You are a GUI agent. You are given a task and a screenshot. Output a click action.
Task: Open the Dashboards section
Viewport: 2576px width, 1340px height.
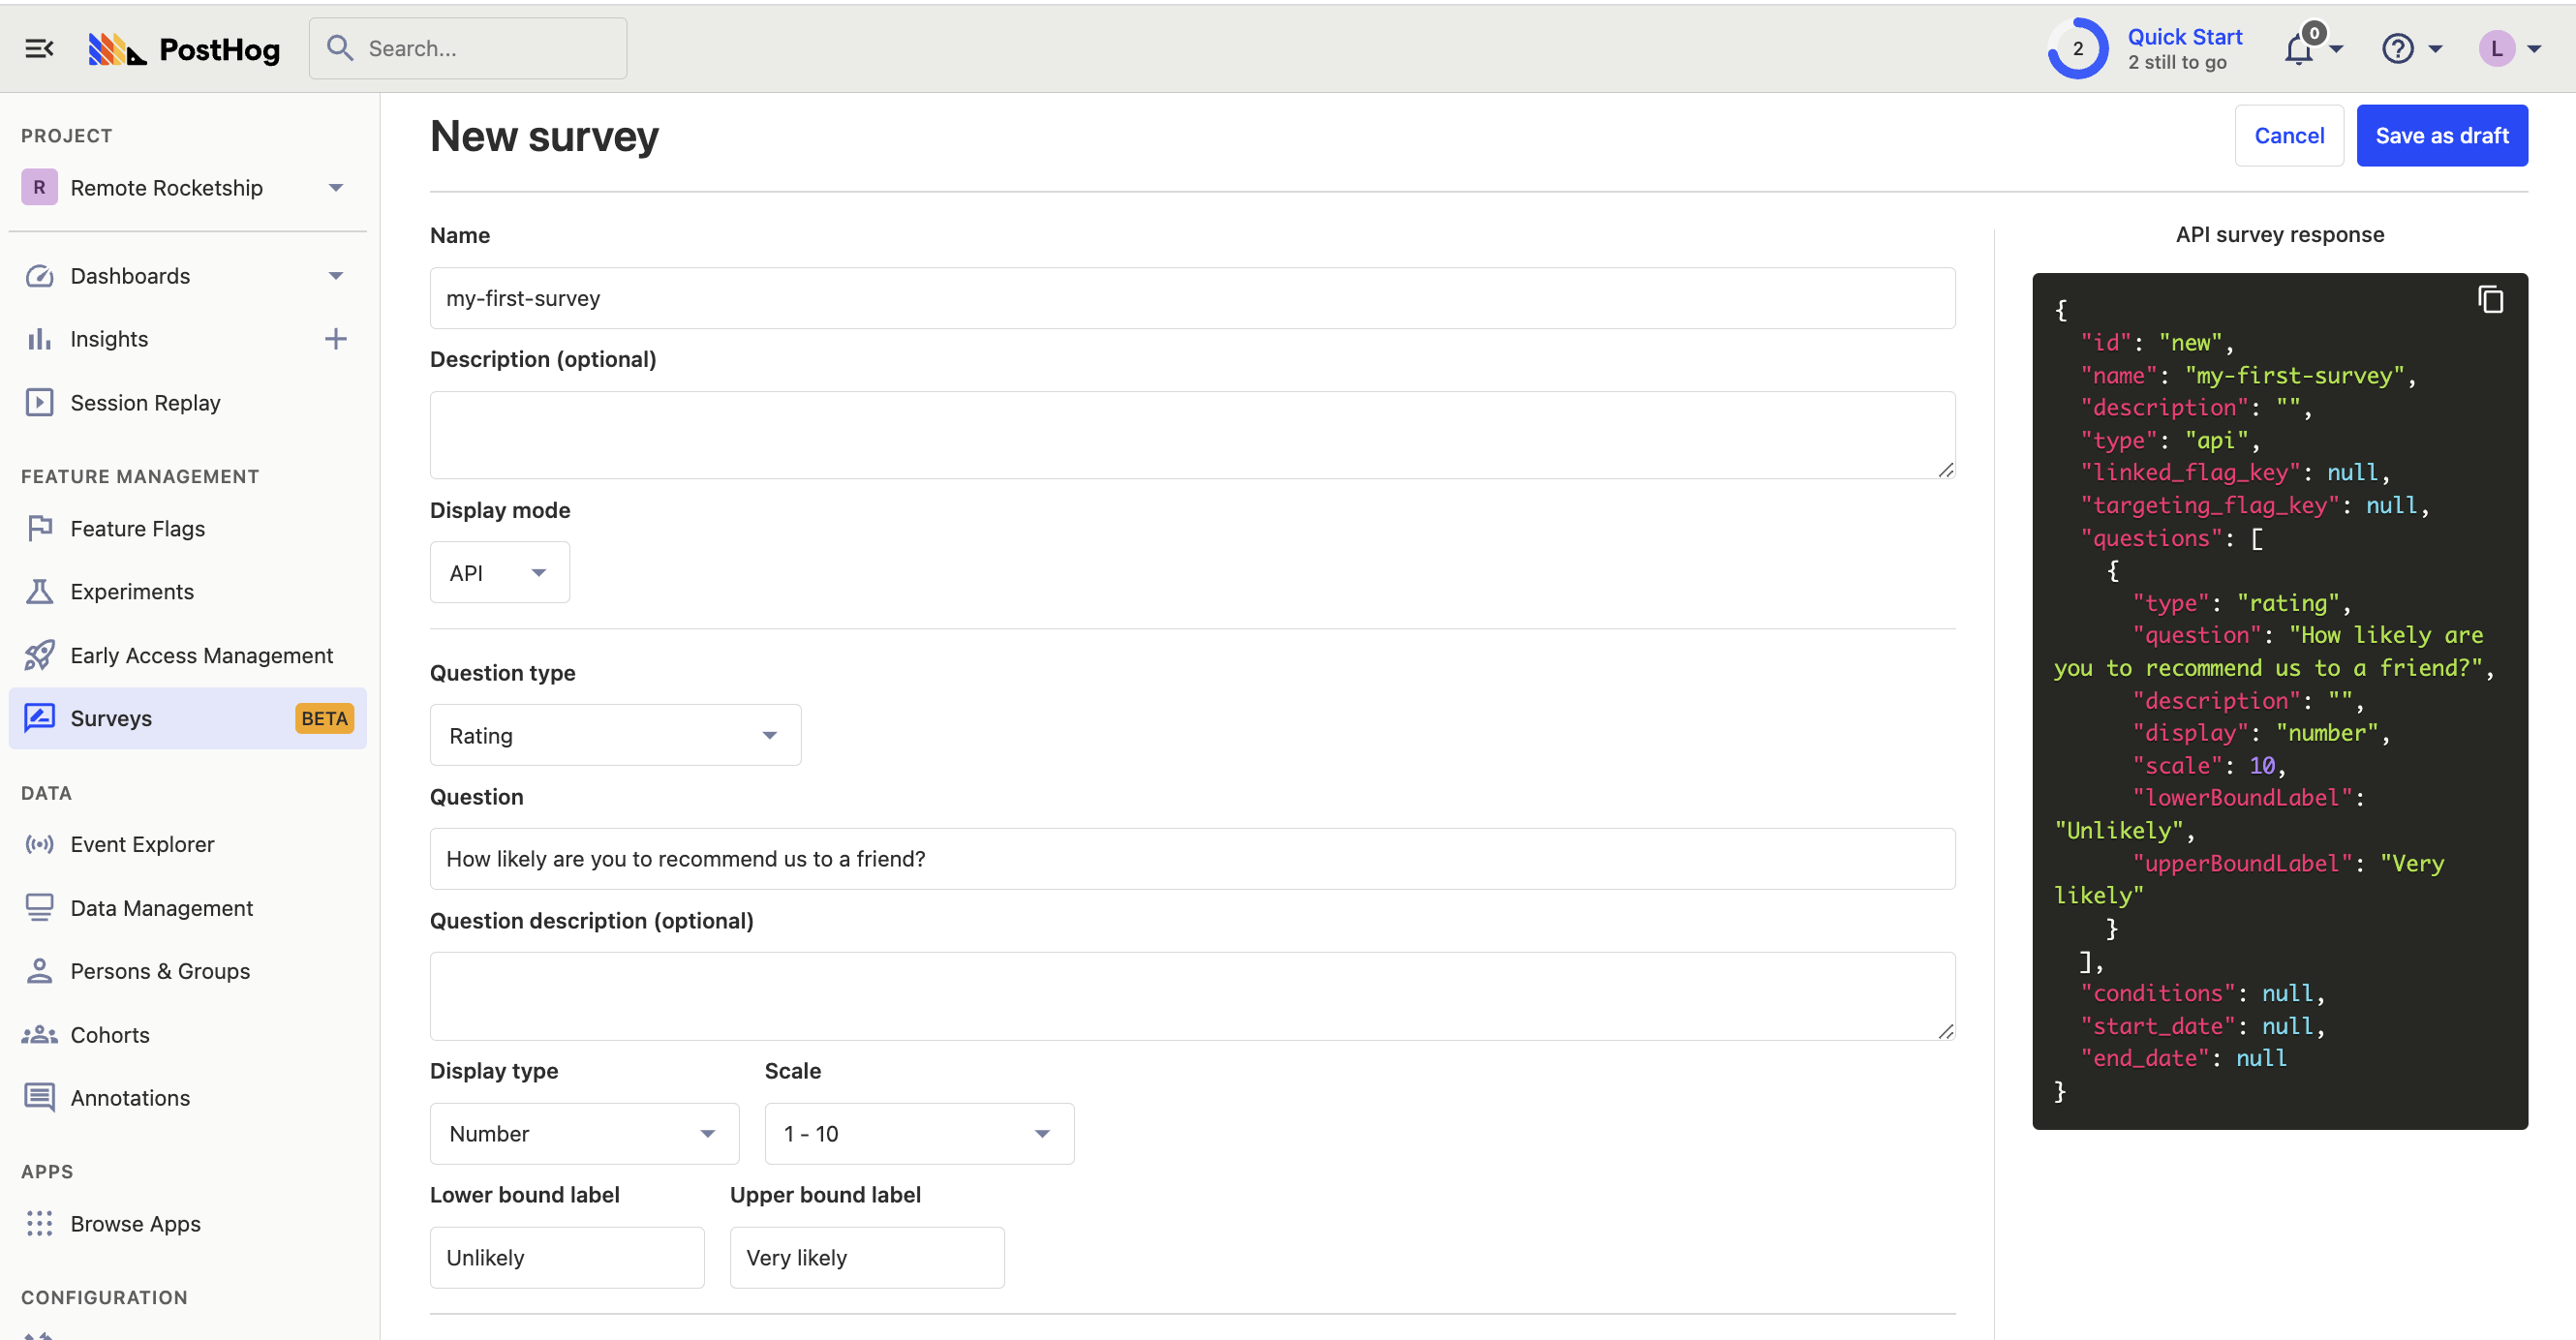130,276
